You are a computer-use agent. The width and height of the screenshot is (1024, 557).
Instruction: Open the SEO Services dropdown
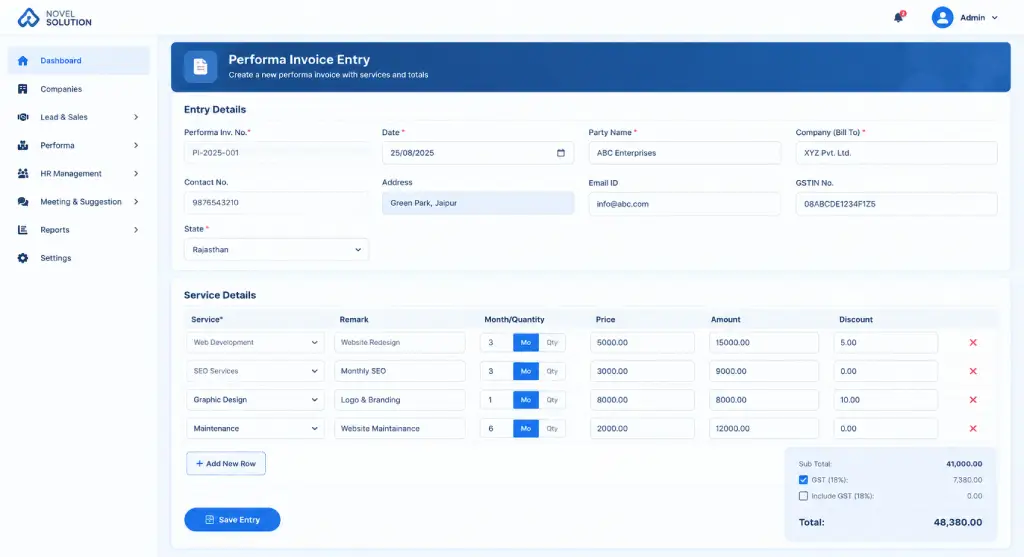tap(255, 371)
